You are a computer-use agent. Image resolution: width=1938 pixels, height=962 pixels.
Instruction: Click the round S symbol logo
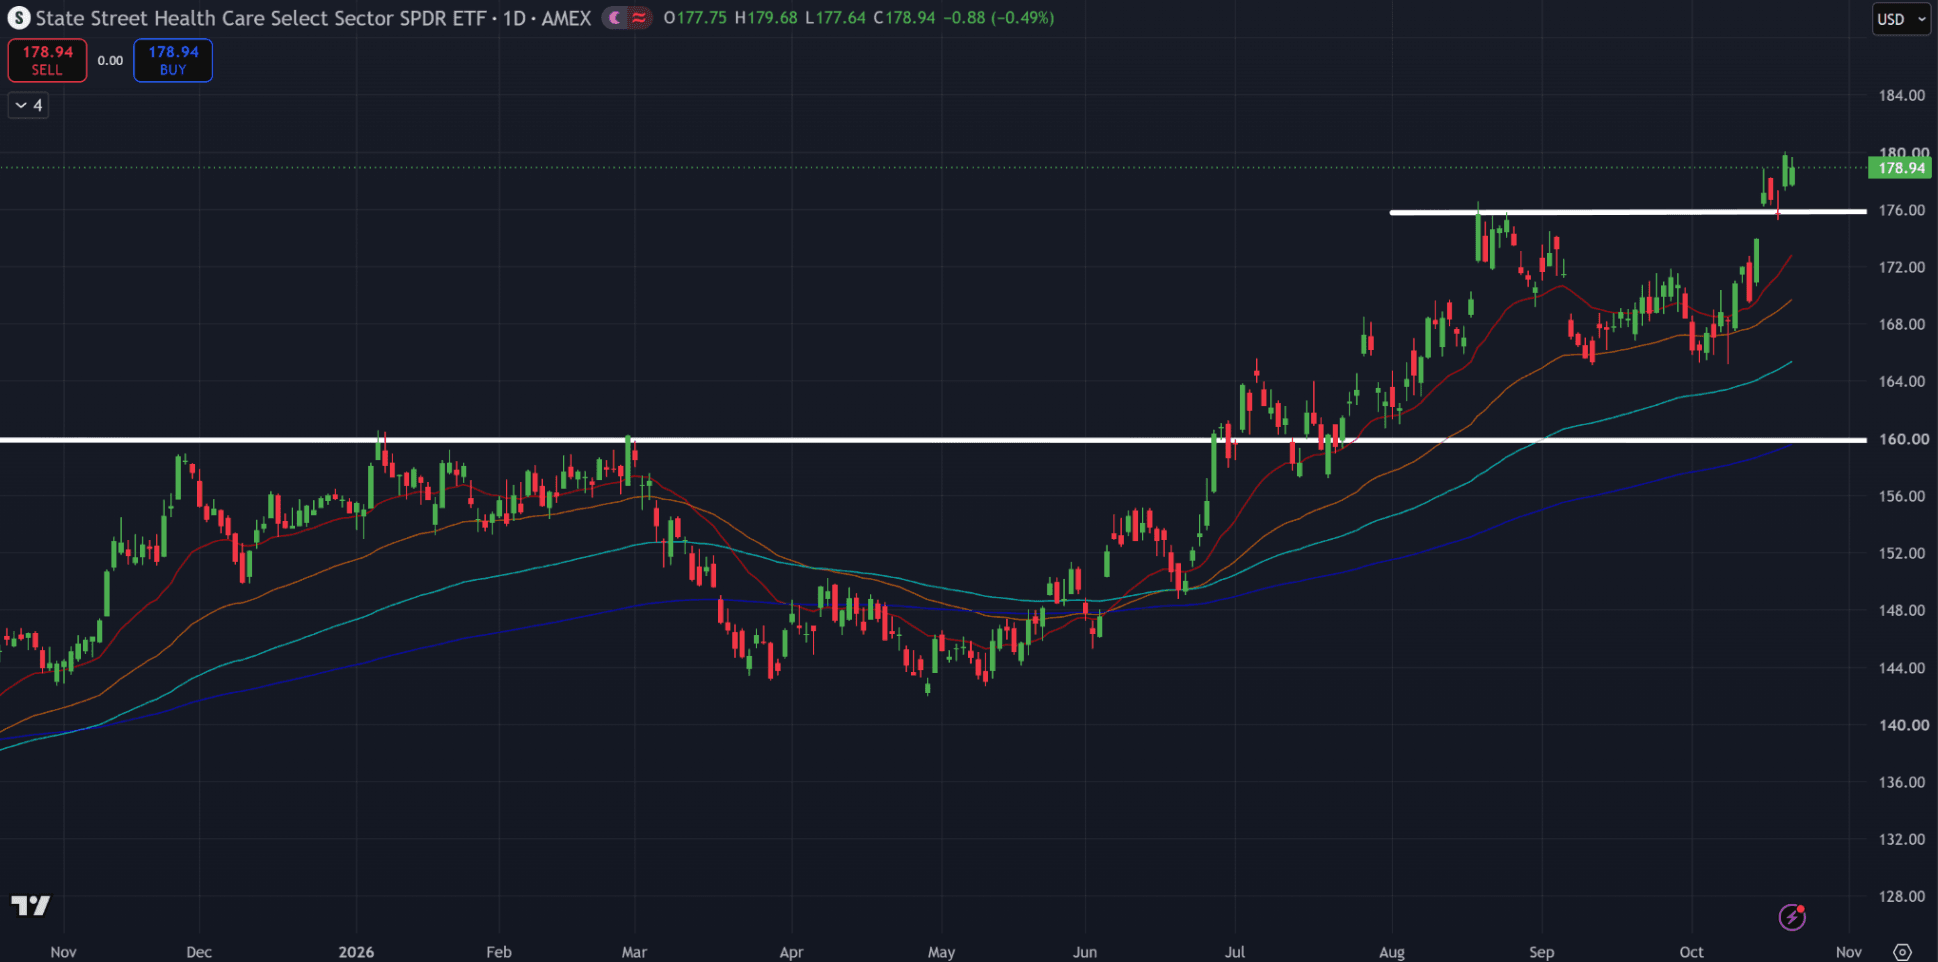point(18,18)
